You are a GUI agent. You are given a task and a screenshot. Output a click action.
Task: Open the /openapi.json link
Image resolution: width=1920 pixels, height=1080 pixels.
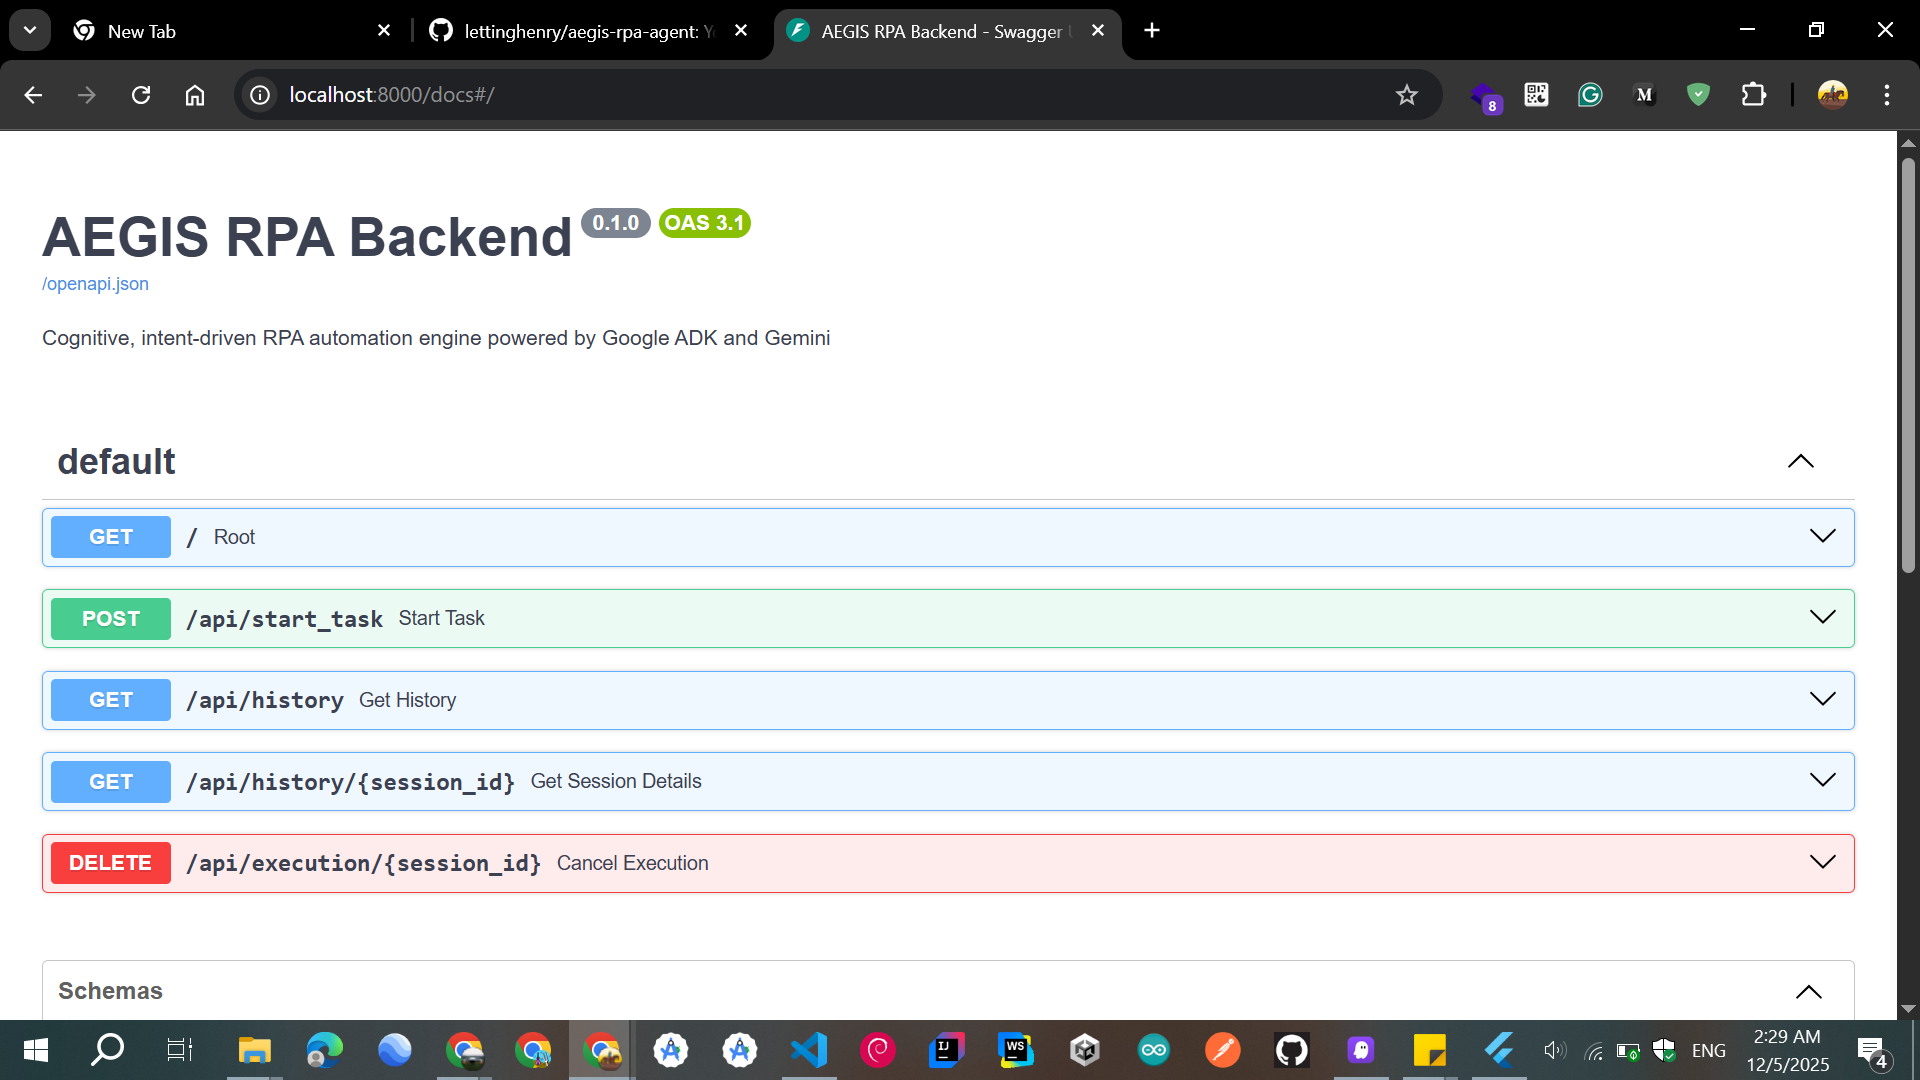point(95,284)
